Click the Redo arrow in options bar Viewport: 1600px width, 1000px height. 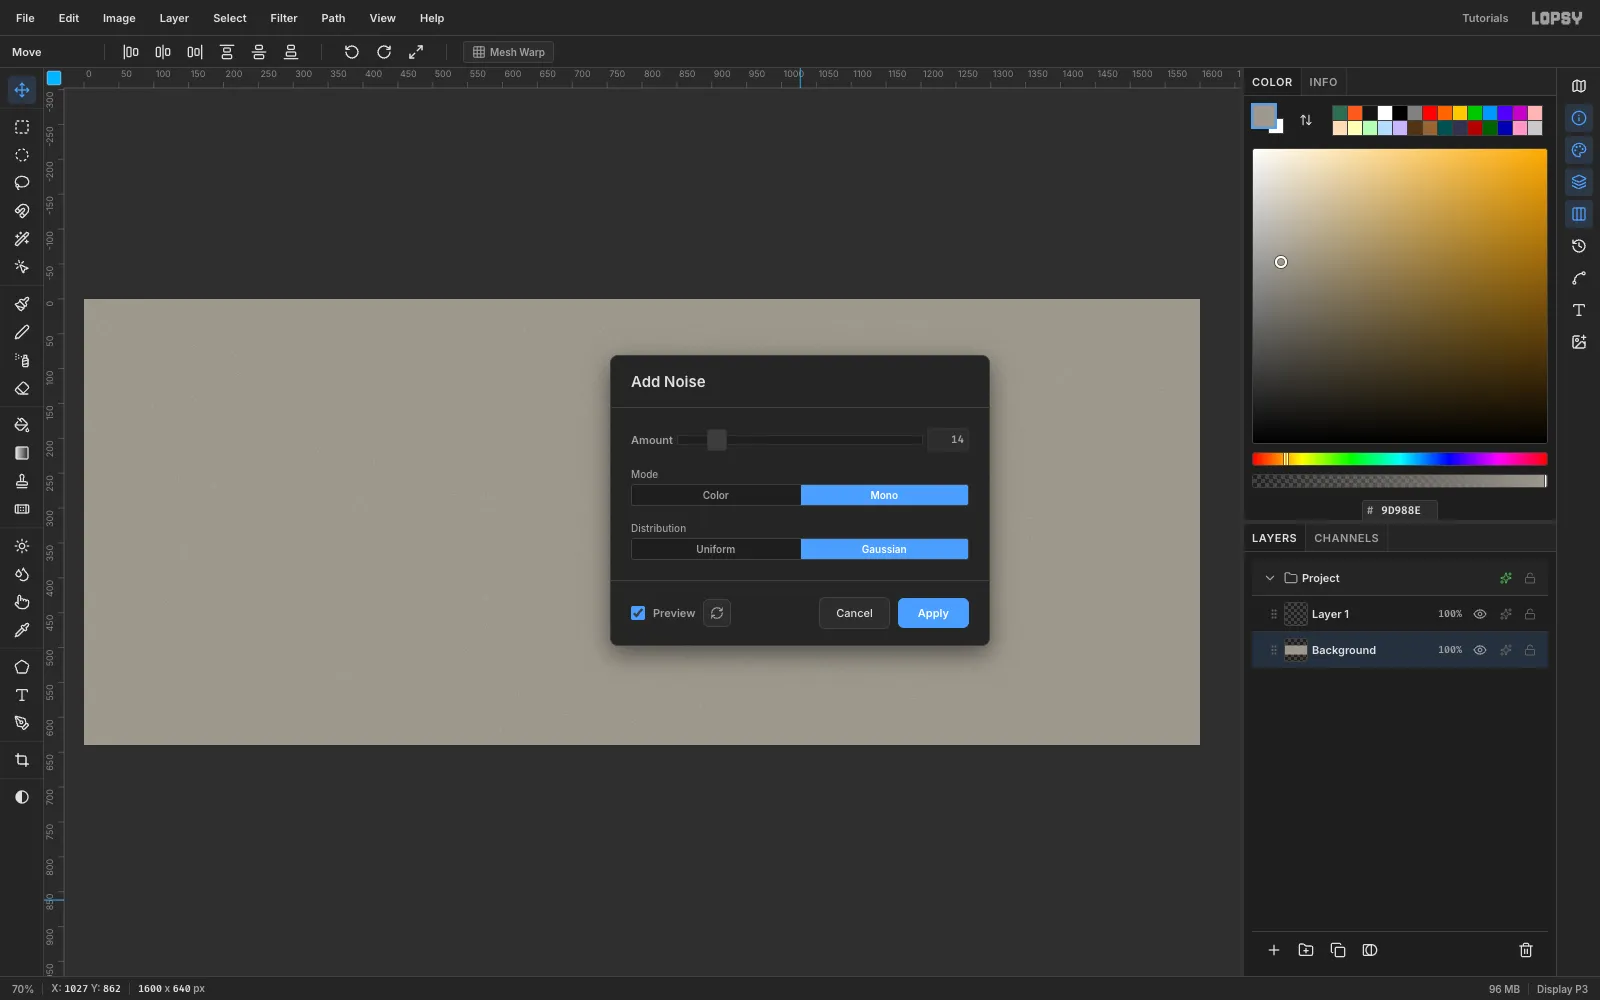[x=384, y=52]
